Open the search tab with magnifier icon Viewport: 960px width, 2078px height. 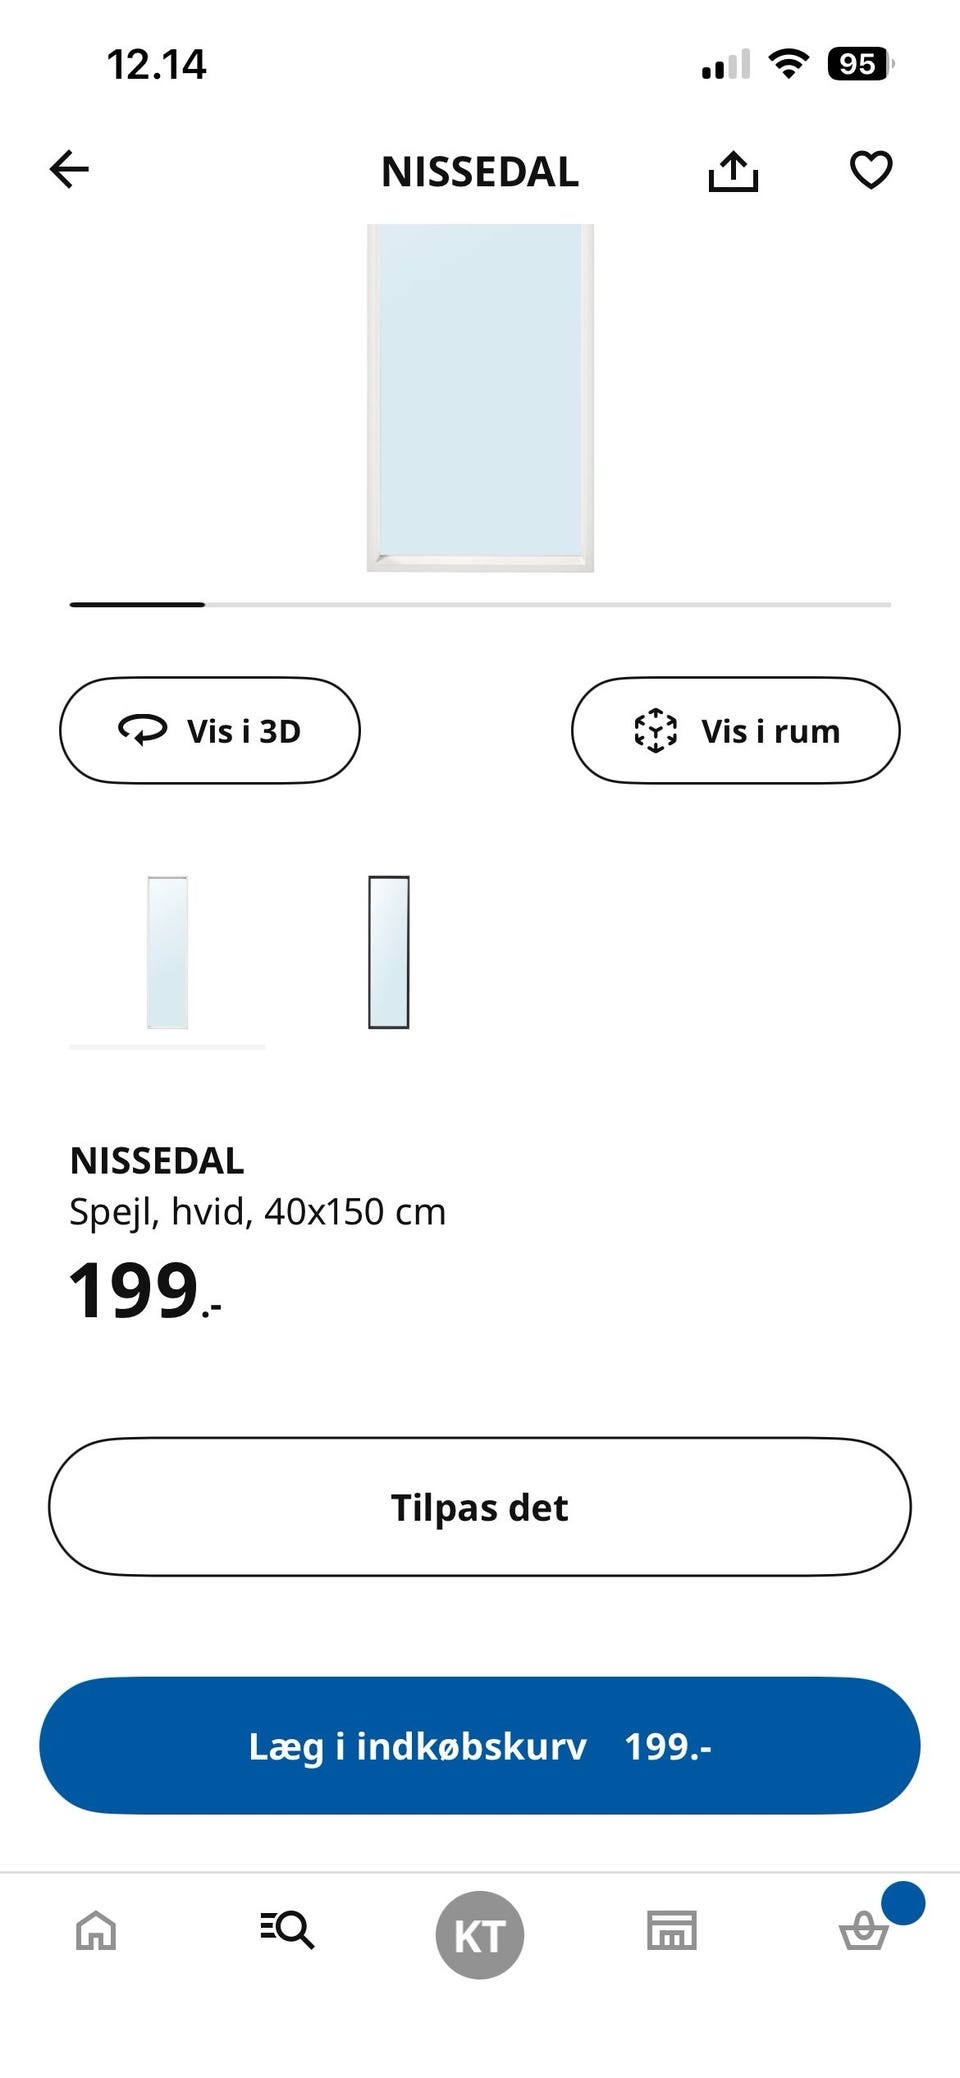click(x=287, y=1929)
